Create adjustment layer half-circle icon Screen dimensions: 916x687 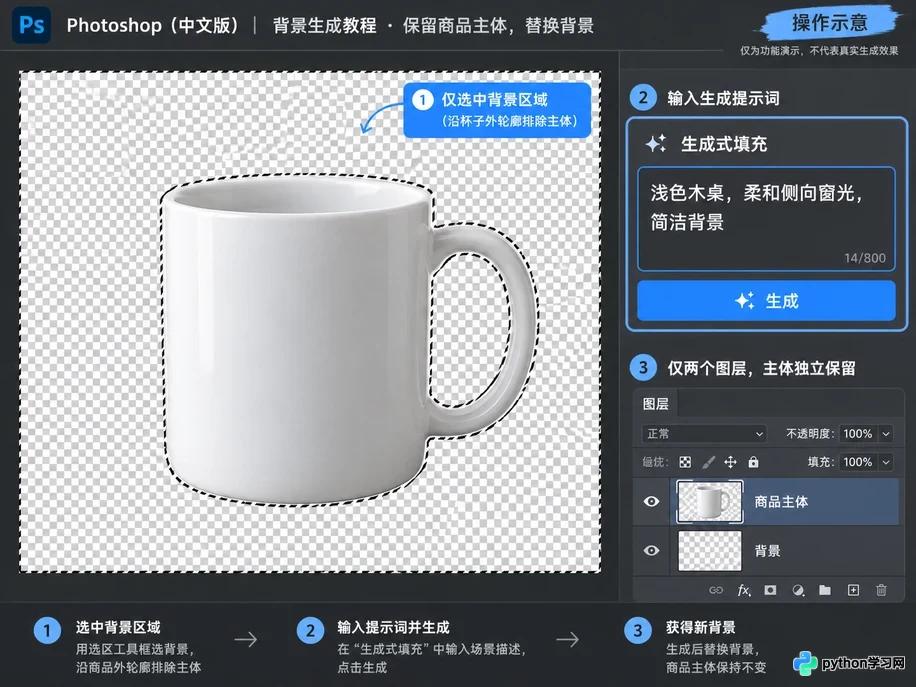798,590
